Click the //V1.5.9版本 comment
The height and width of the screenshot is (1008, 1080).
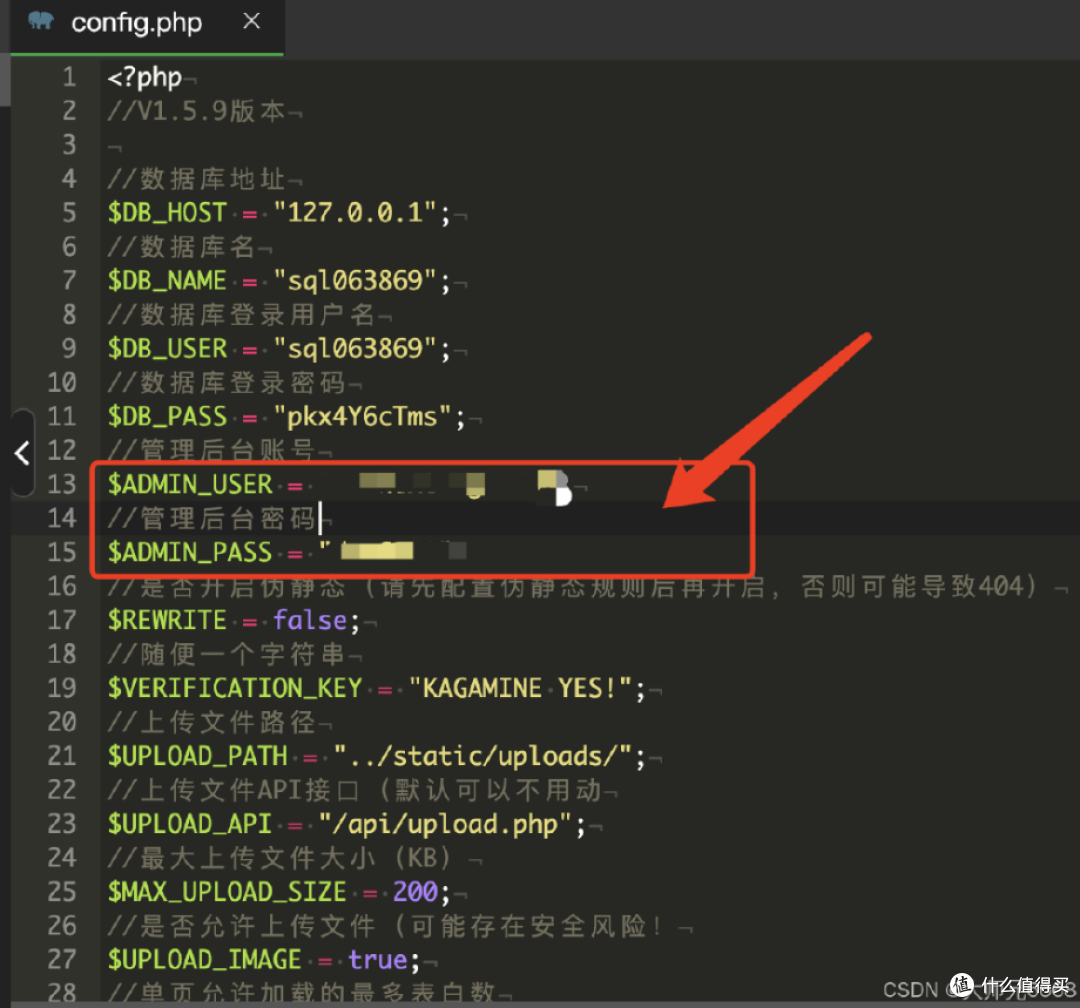(196, 111)
